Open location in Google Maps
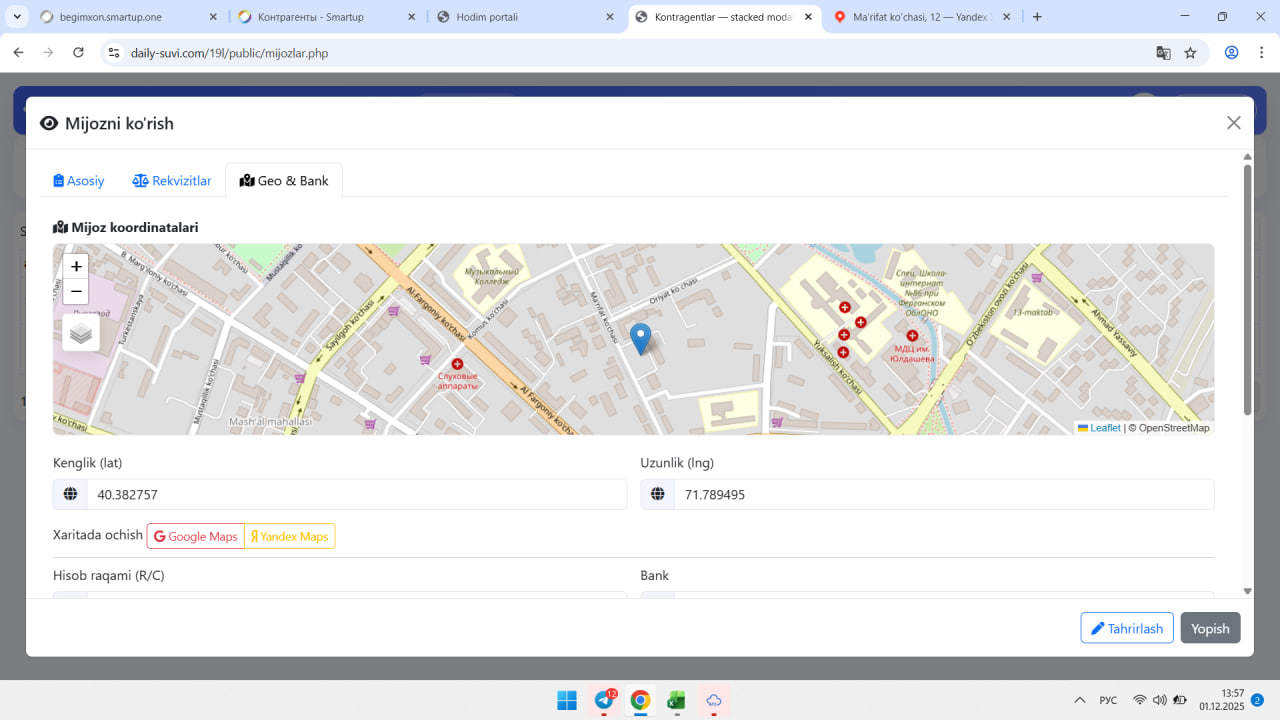Image resolution: width=1280 pixels, height=720 pixels. [x=196, y=537]
